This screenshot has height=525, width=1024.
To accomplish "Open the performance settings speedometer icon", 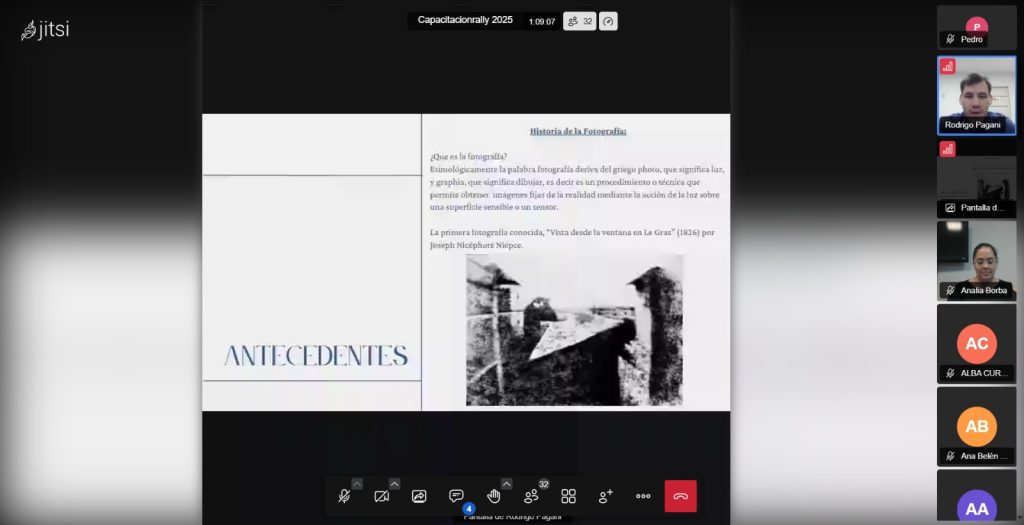I will [x=608, y=21].
